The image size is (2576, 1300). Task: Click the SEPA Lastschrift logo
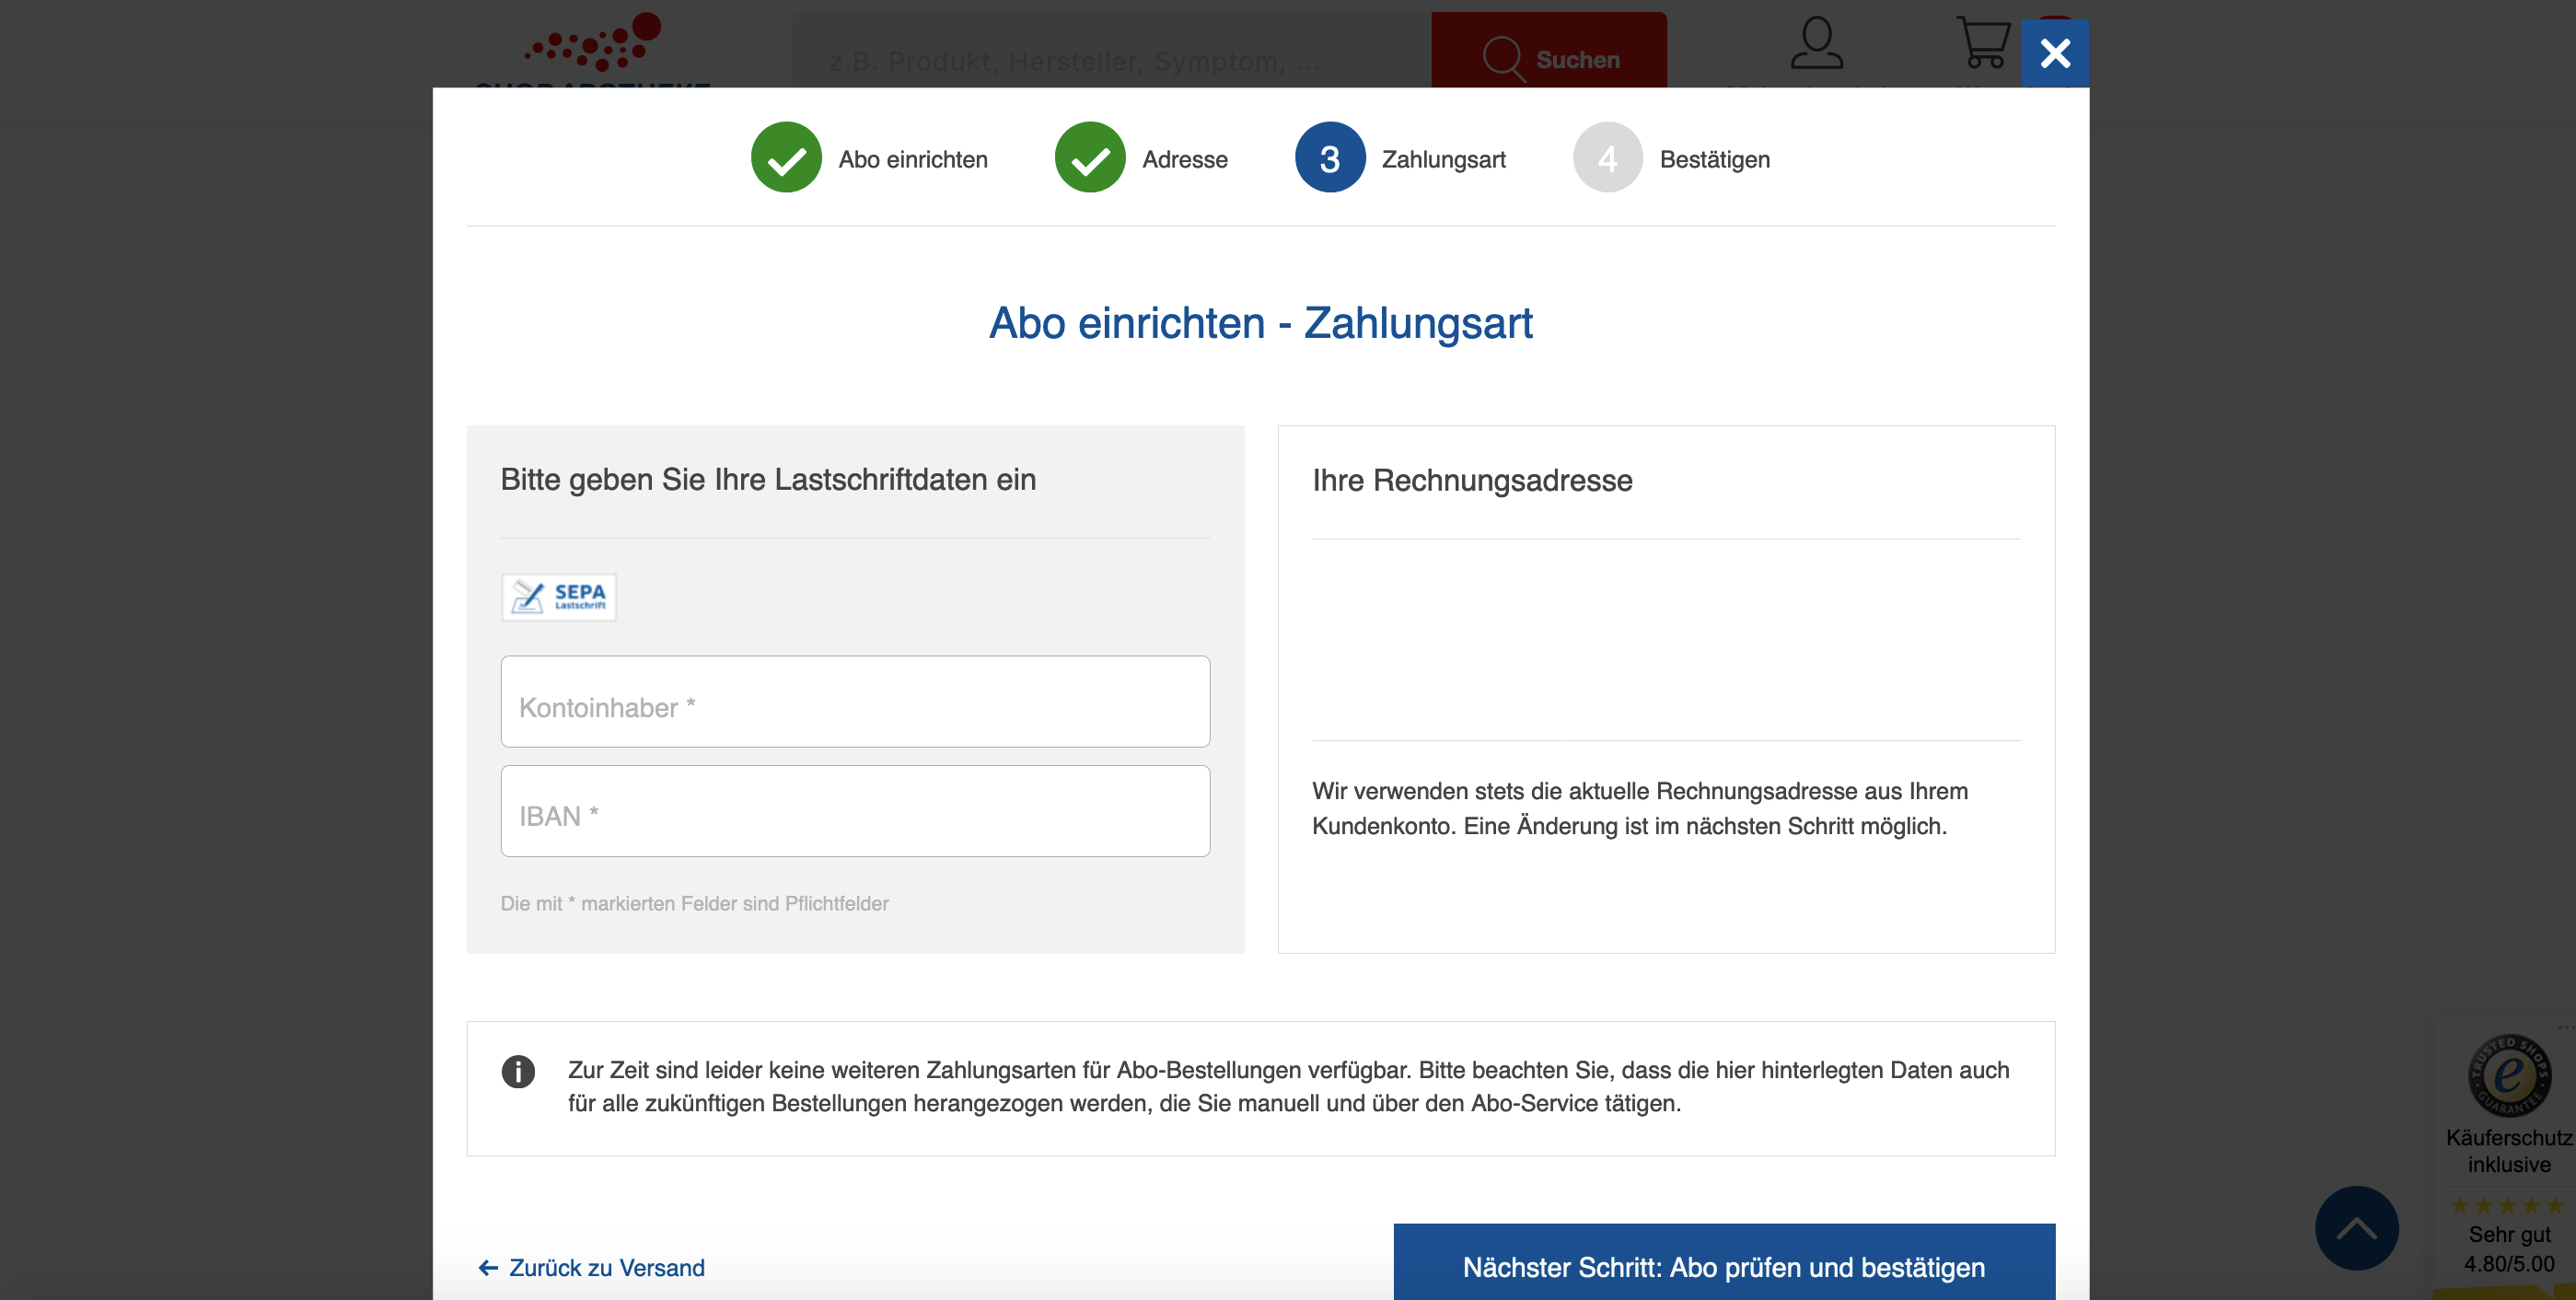click(559, 597)
